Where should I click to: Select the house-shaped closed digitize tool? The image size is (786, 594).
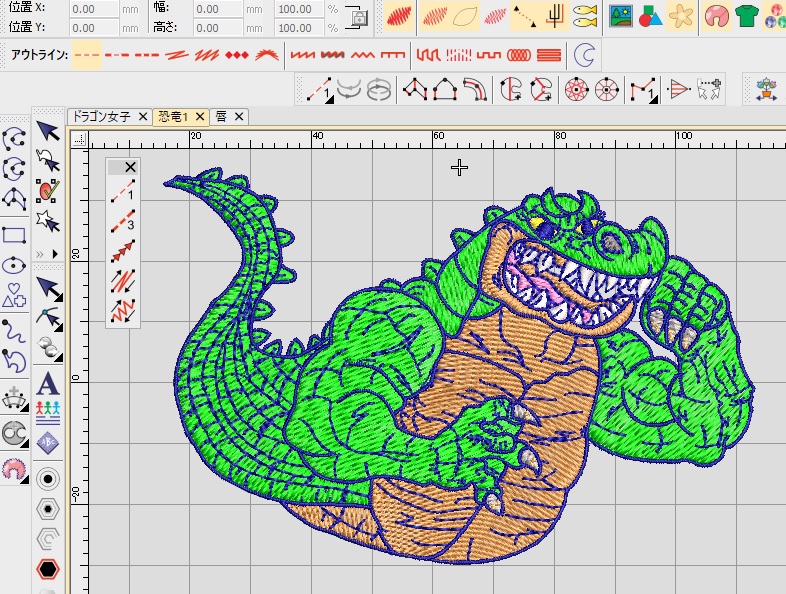coord(445,90)
